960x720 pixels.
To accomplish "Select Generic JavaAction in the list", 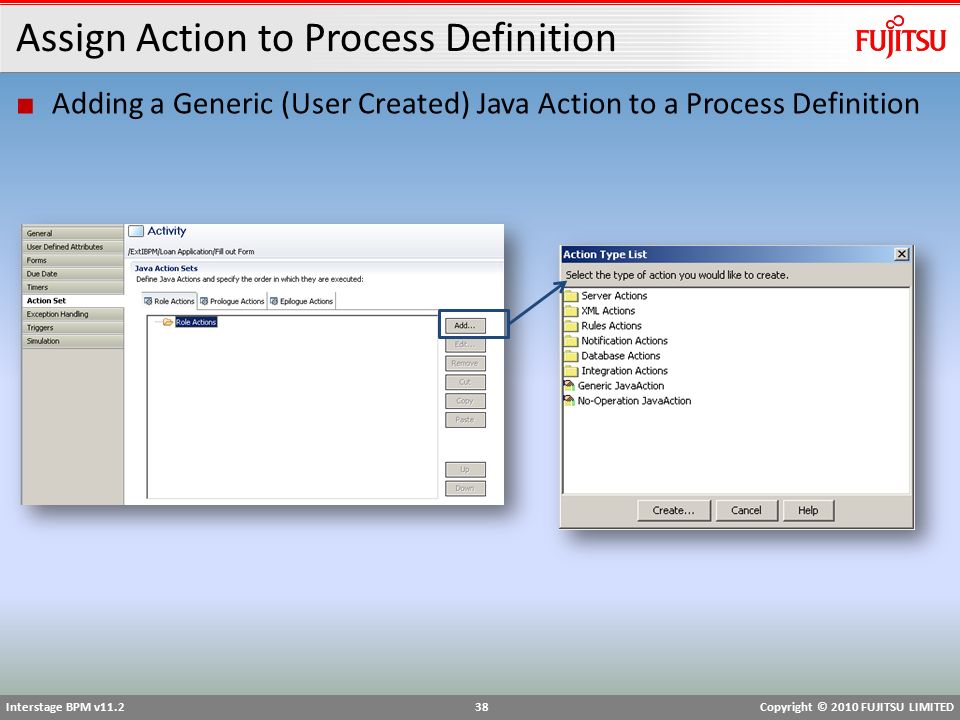I will 621,386.
